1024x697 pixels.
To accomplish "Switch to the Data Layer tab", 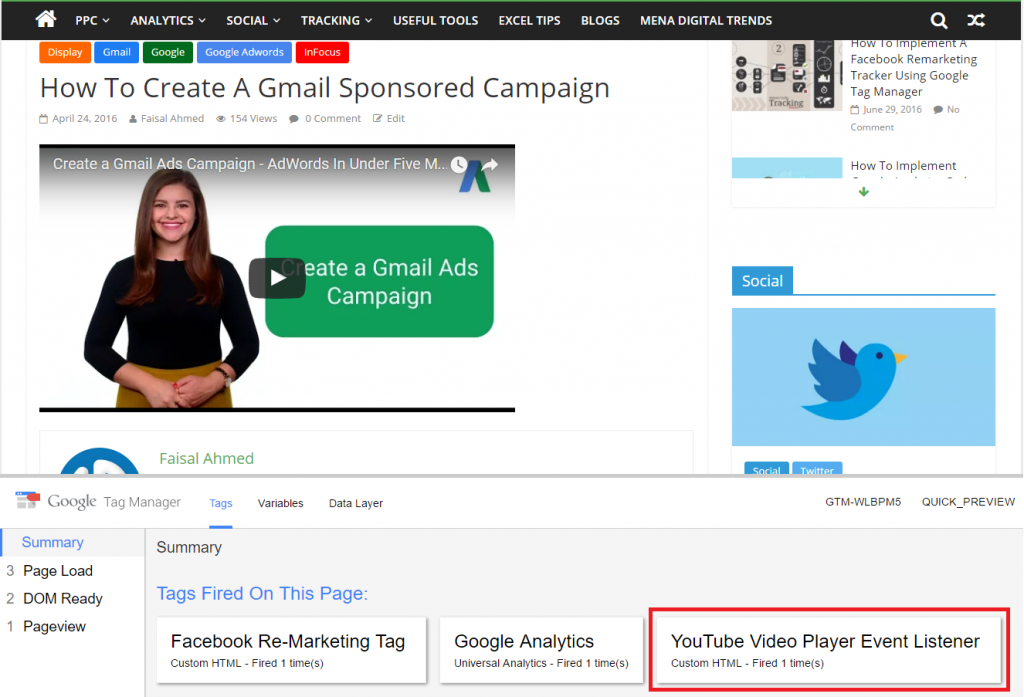I will [355, 503].
